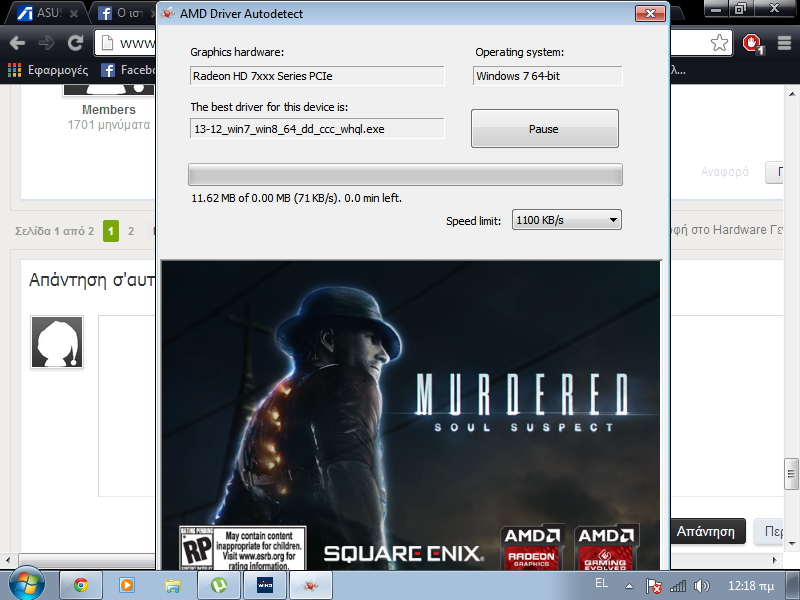Go forward in the Chrome browser
Viewport: 800px width, 600px height.
pyautogui.click(x=46, y=43)
